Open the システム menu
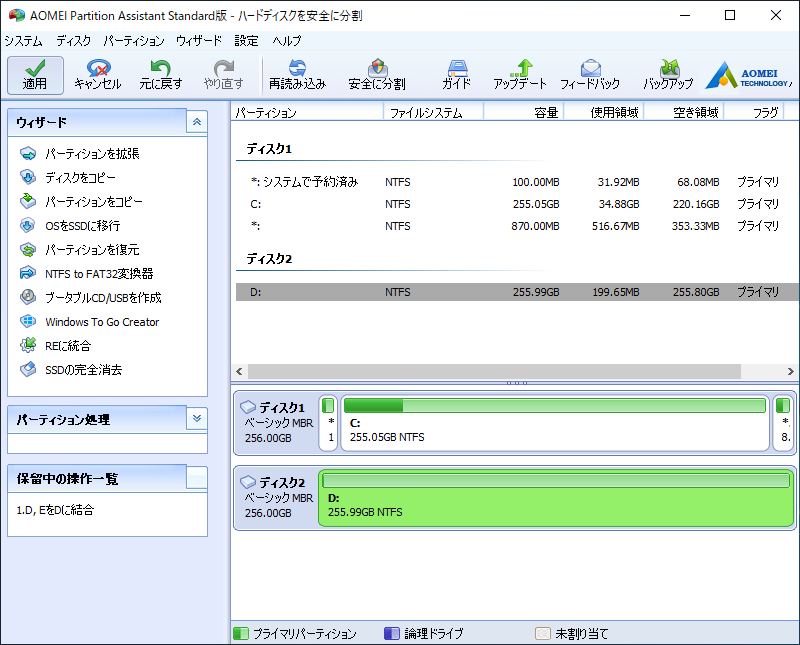The width and height of the screenshot is (800, 645). [23, 41]
